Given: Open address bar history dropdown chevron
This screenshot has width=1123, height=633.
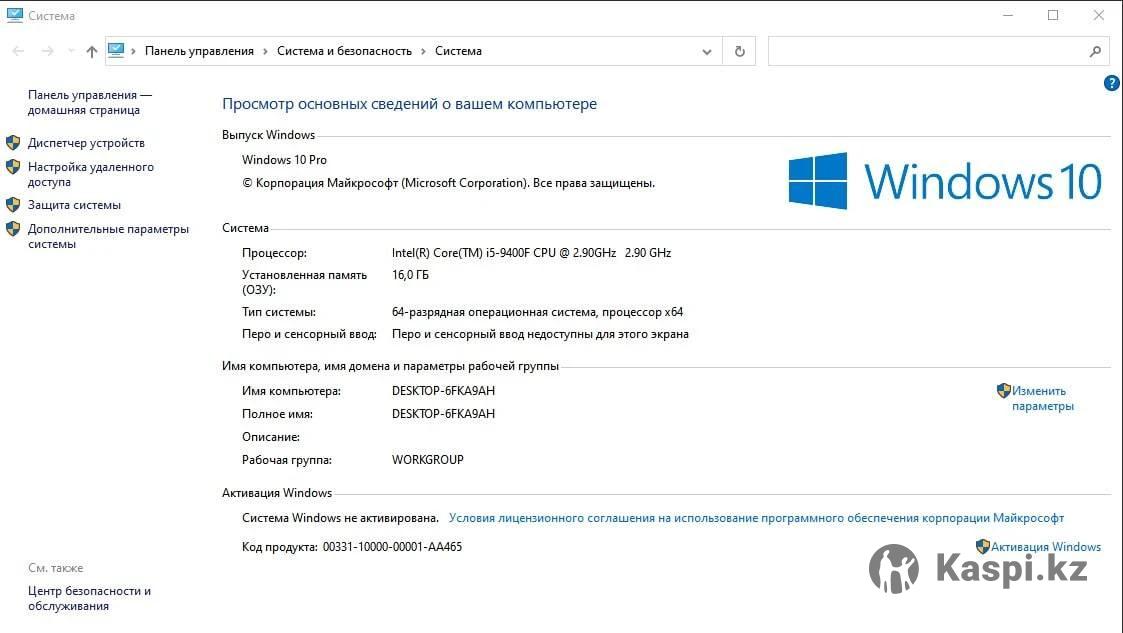Looking at the screenshot, I should click(707, 52).
